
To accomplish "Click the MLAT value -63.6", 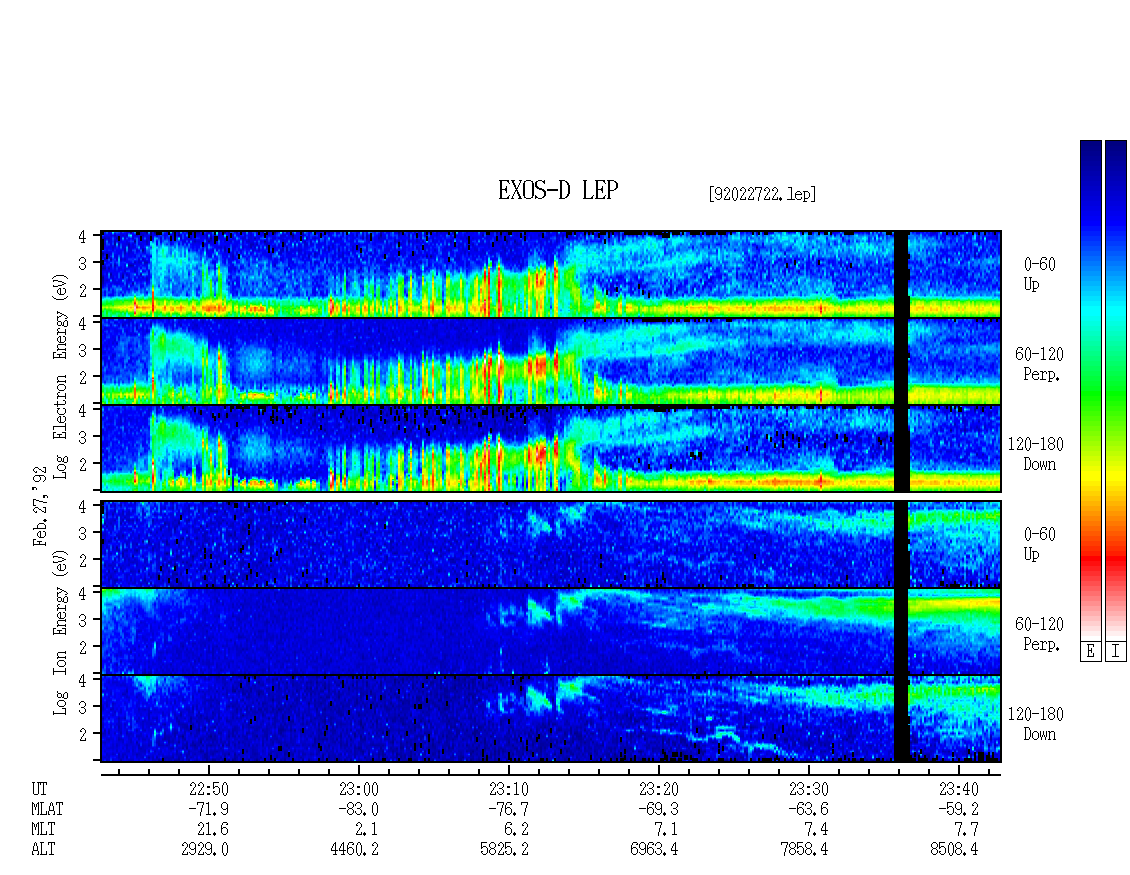I will (x=809, y=809).
